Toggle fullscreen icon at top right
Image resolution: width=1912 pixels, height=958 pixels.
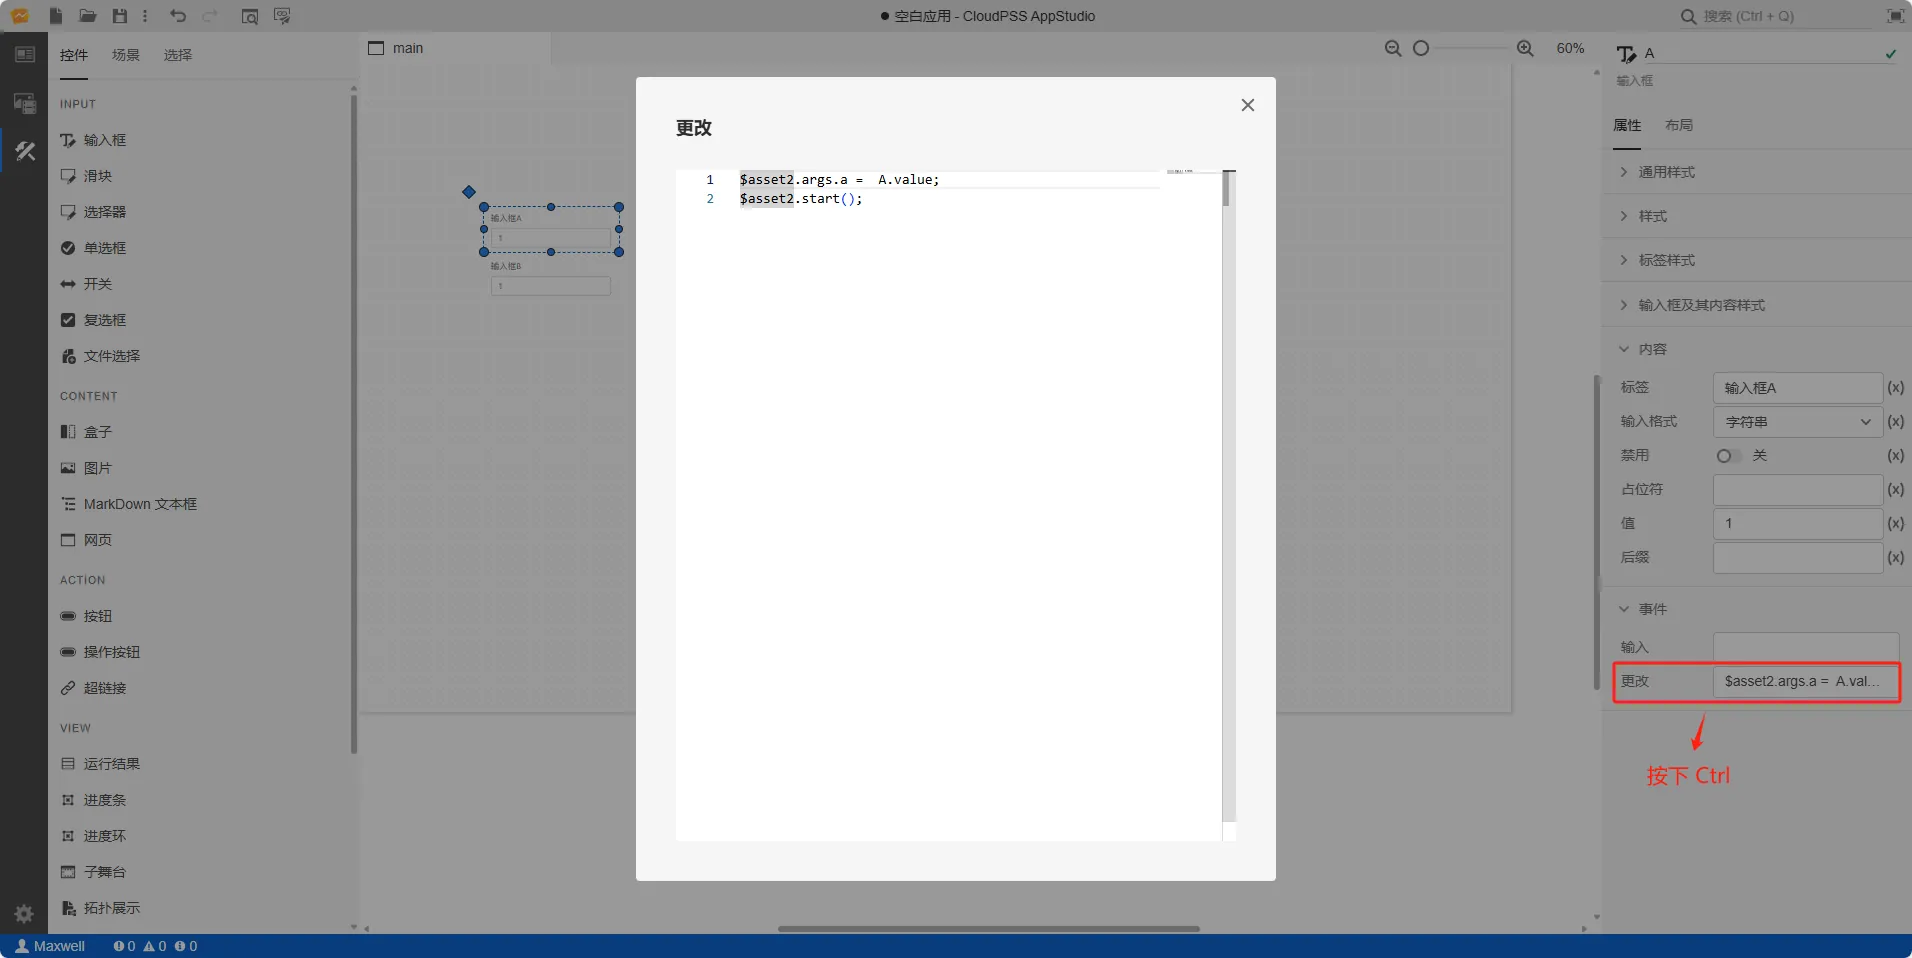1894,16
